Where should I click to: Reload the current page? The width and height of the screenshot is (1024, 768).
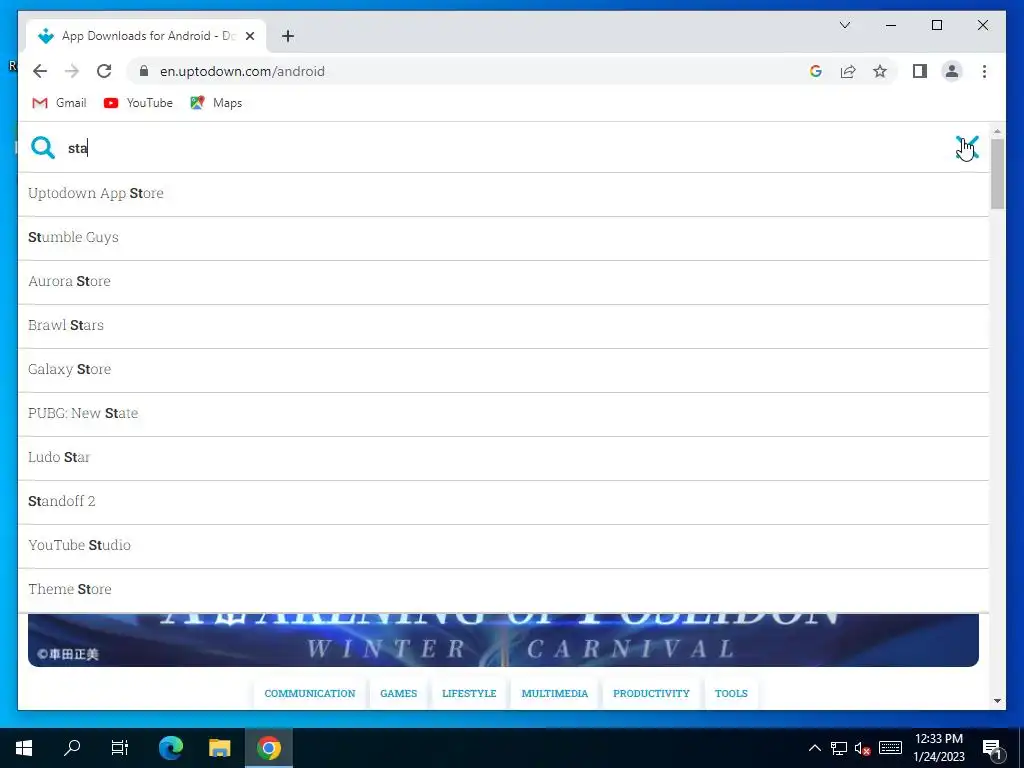(104, 71)
